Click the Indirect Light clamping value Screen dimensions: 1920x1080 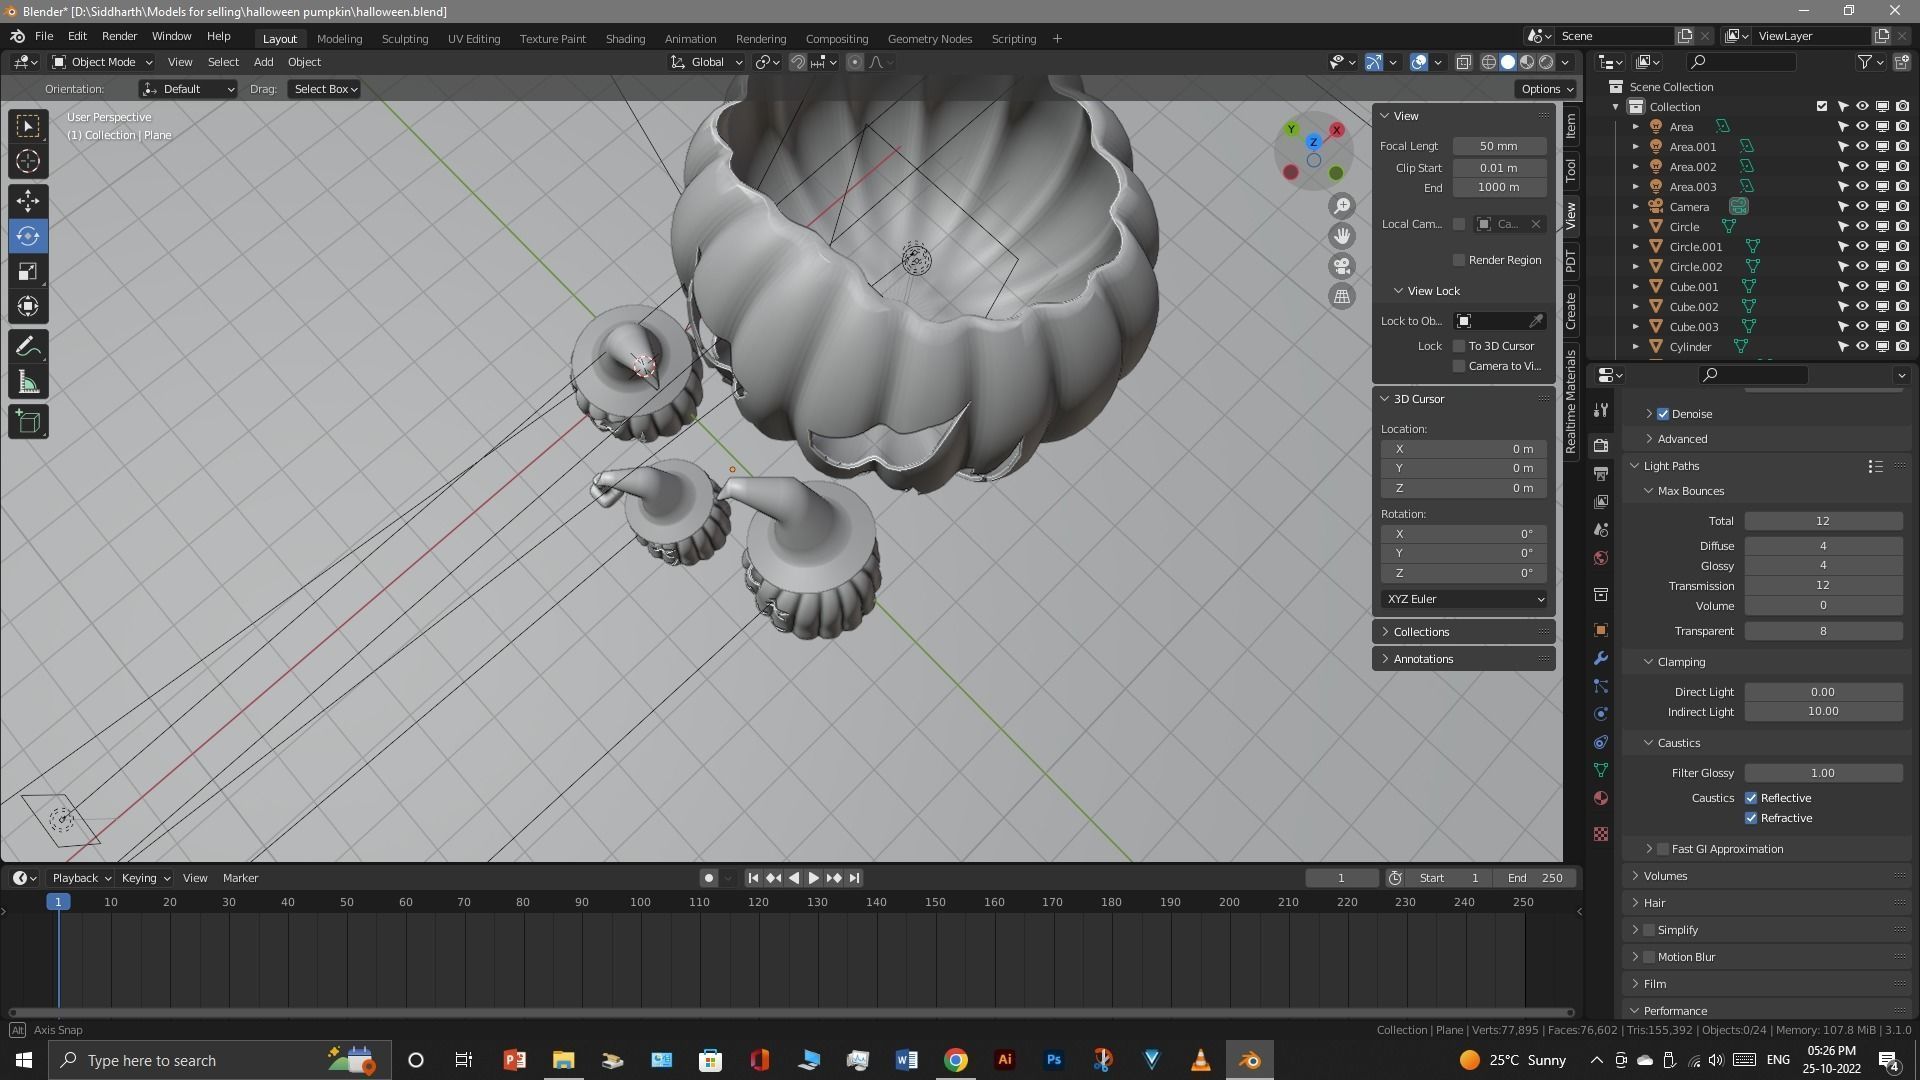1823,712
